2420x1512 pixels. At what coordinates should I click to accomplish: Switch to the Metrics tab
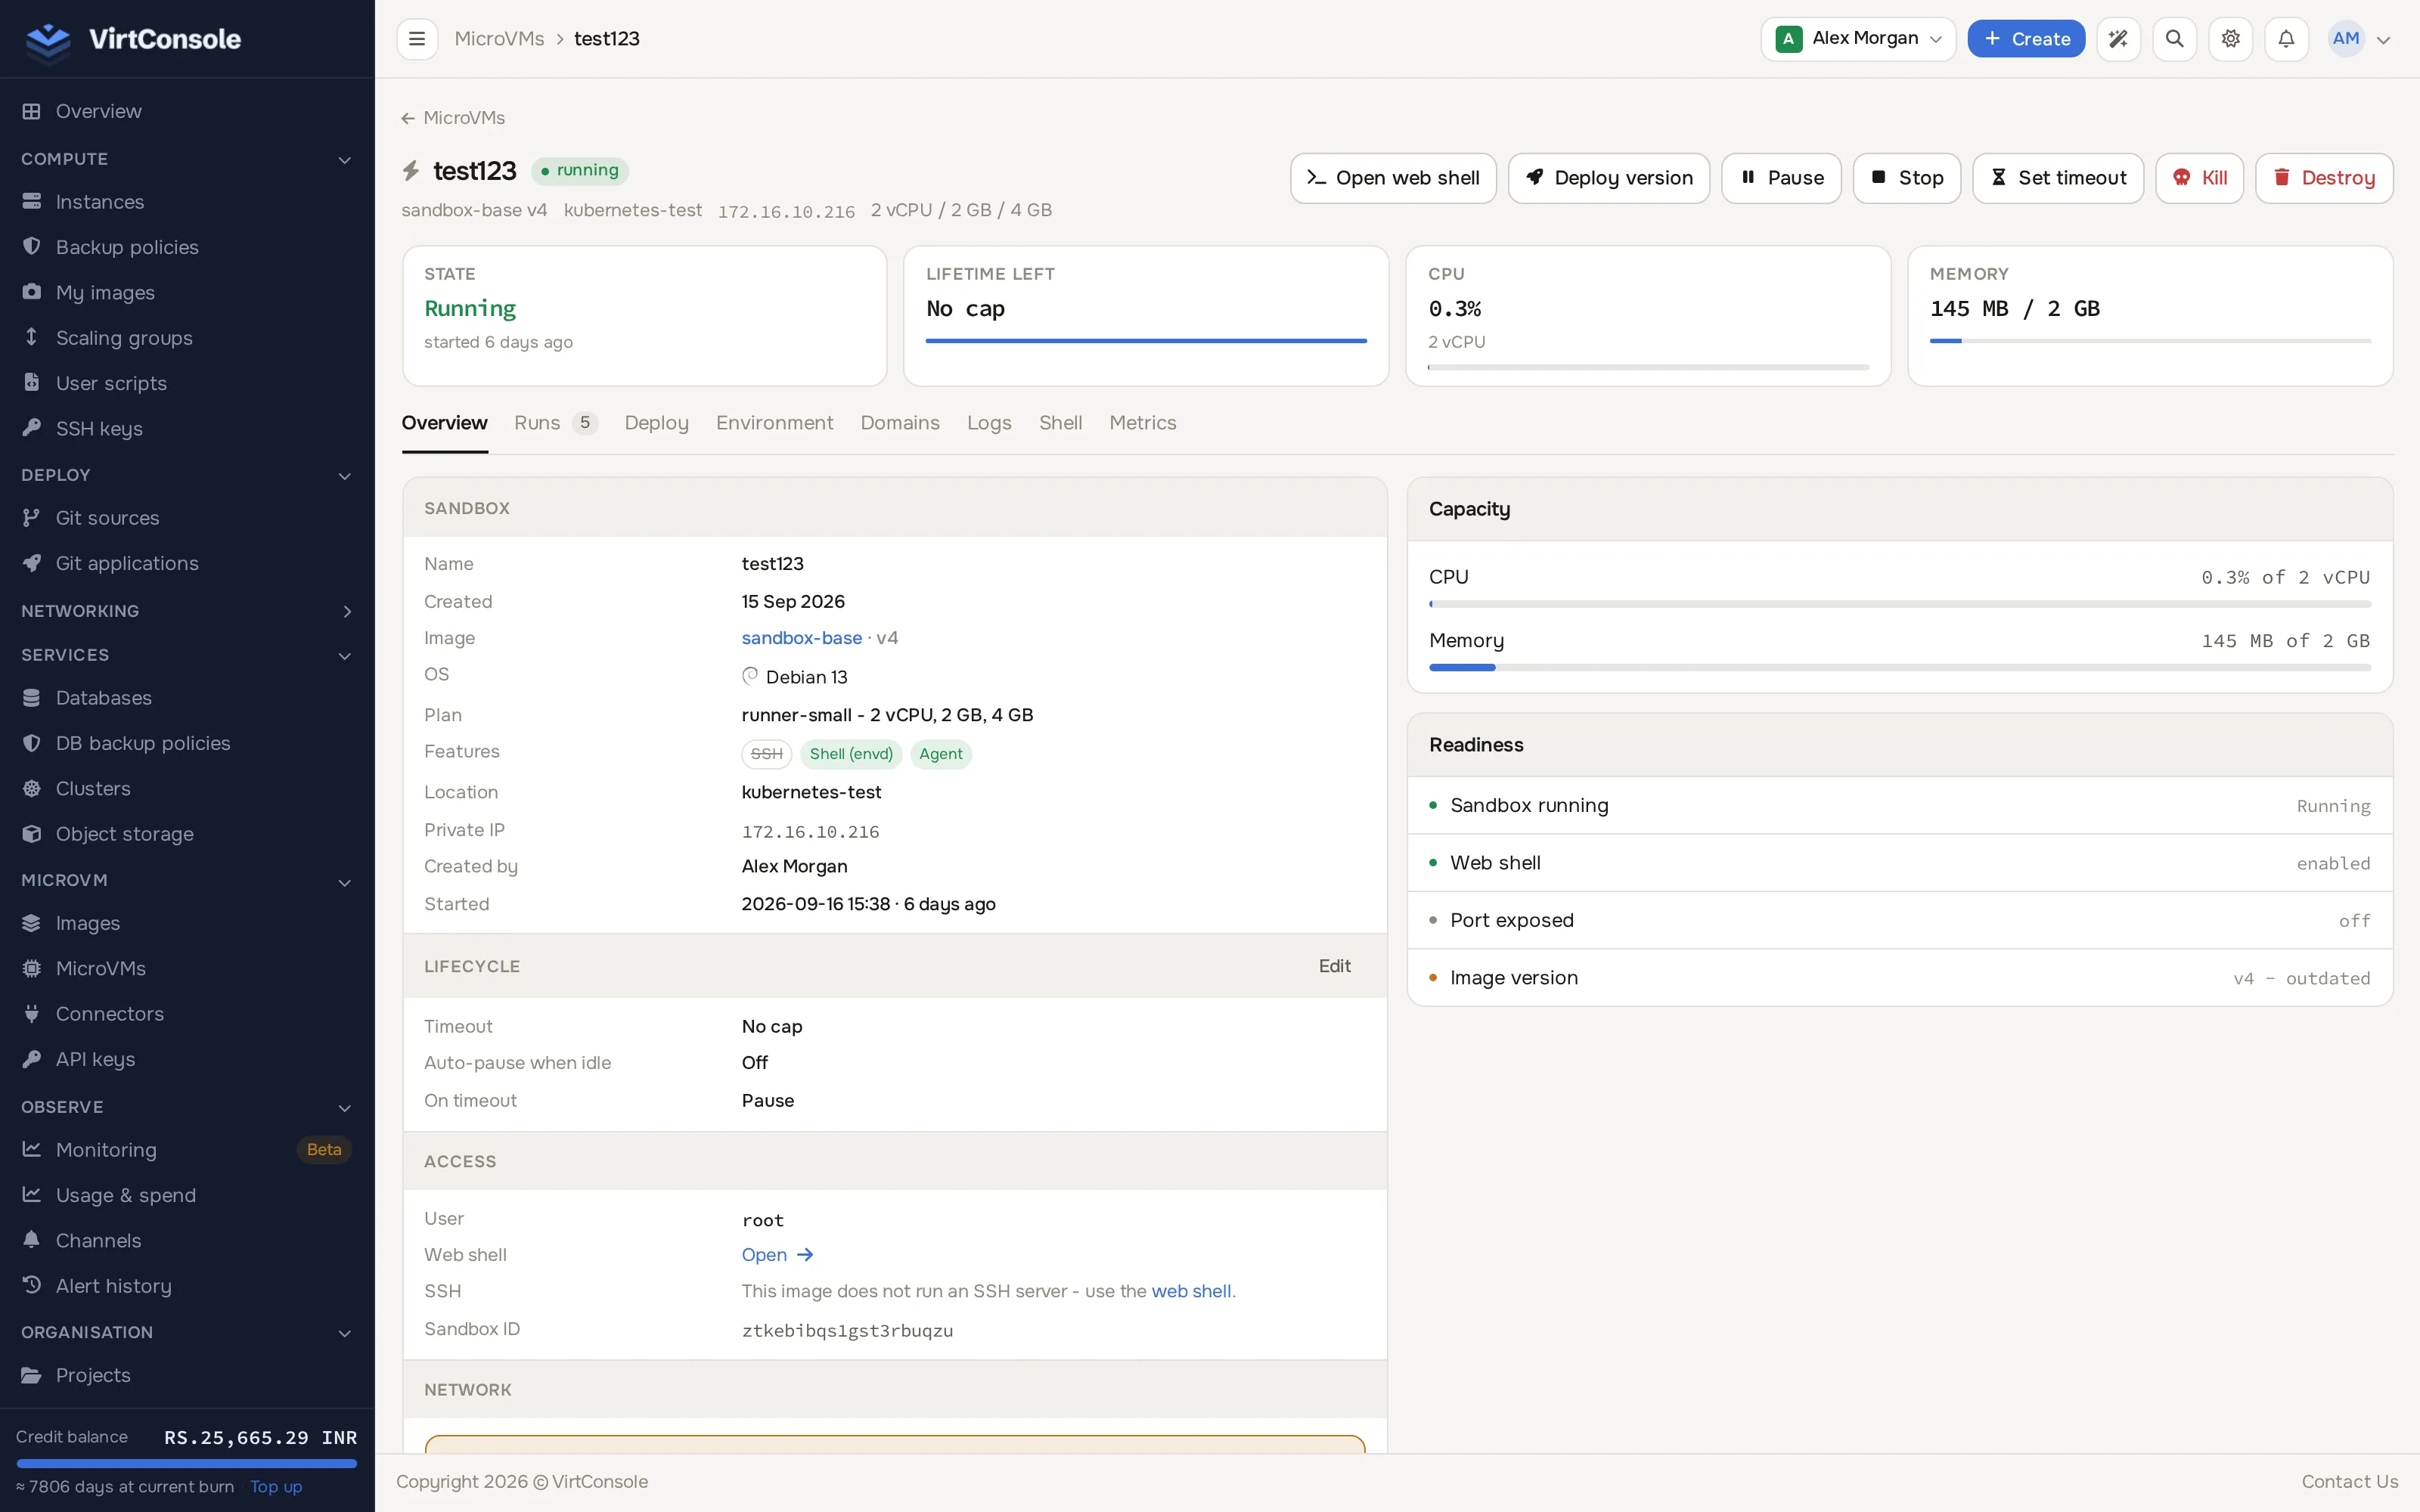point(1142,423)
